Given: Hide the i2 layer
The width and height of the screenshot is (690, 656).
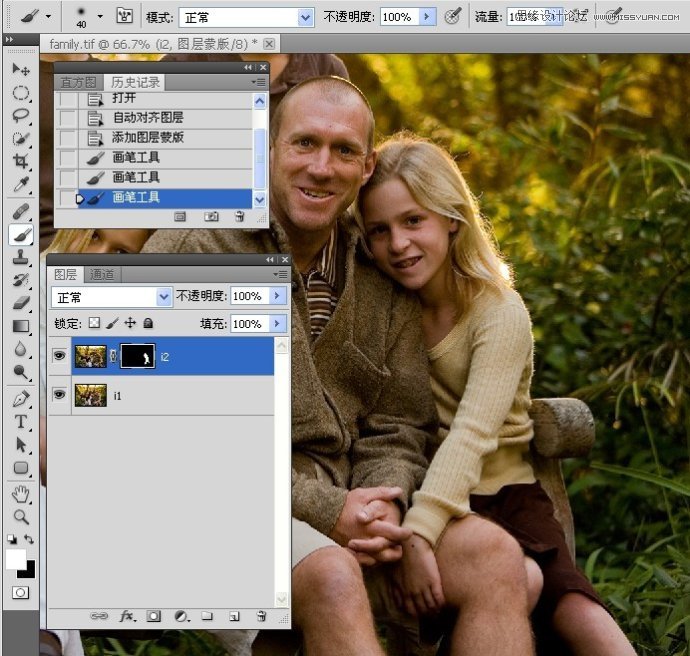Looking at the screenshot, I should coord(59,355).
